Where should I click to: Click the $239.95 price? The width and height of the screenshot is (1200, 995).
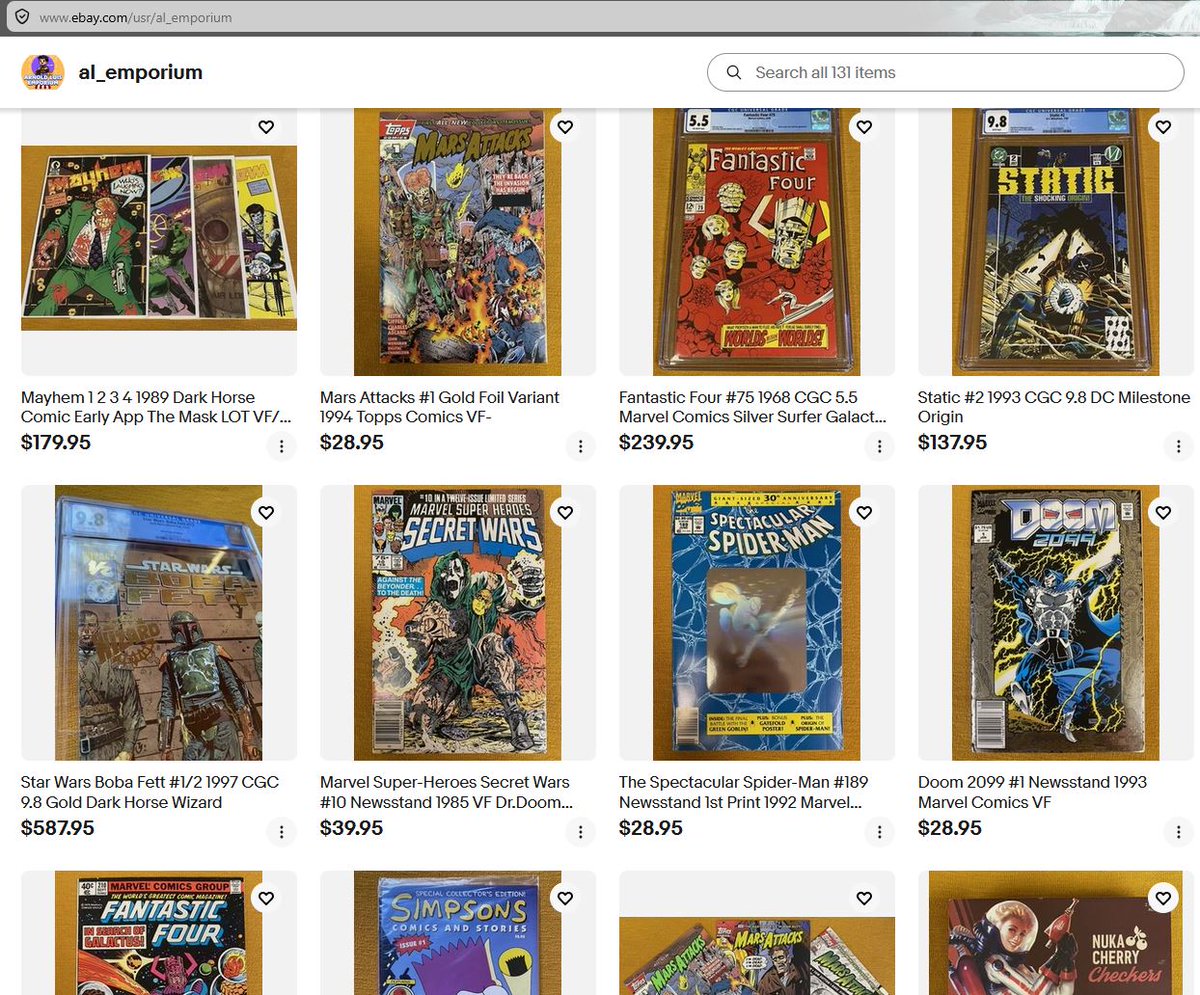pyautogui.click(x=656, y=442)
